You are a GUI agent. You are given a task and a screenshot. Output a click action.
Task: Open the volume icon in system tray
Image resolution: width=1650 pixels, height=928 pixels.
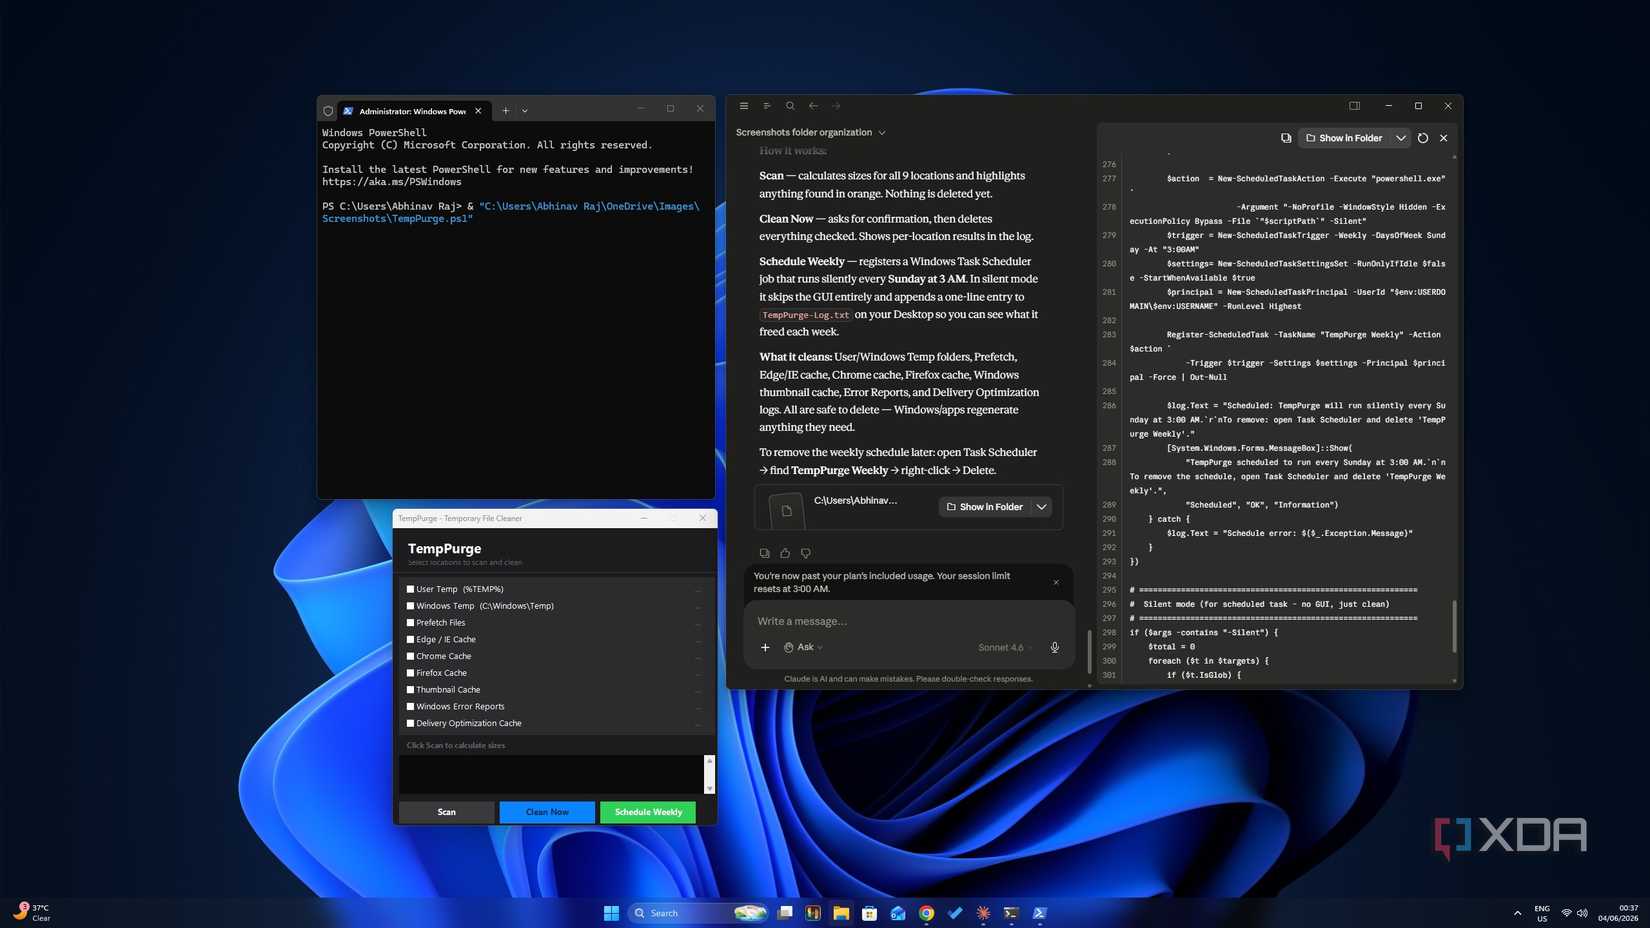tap(1582, 913)
